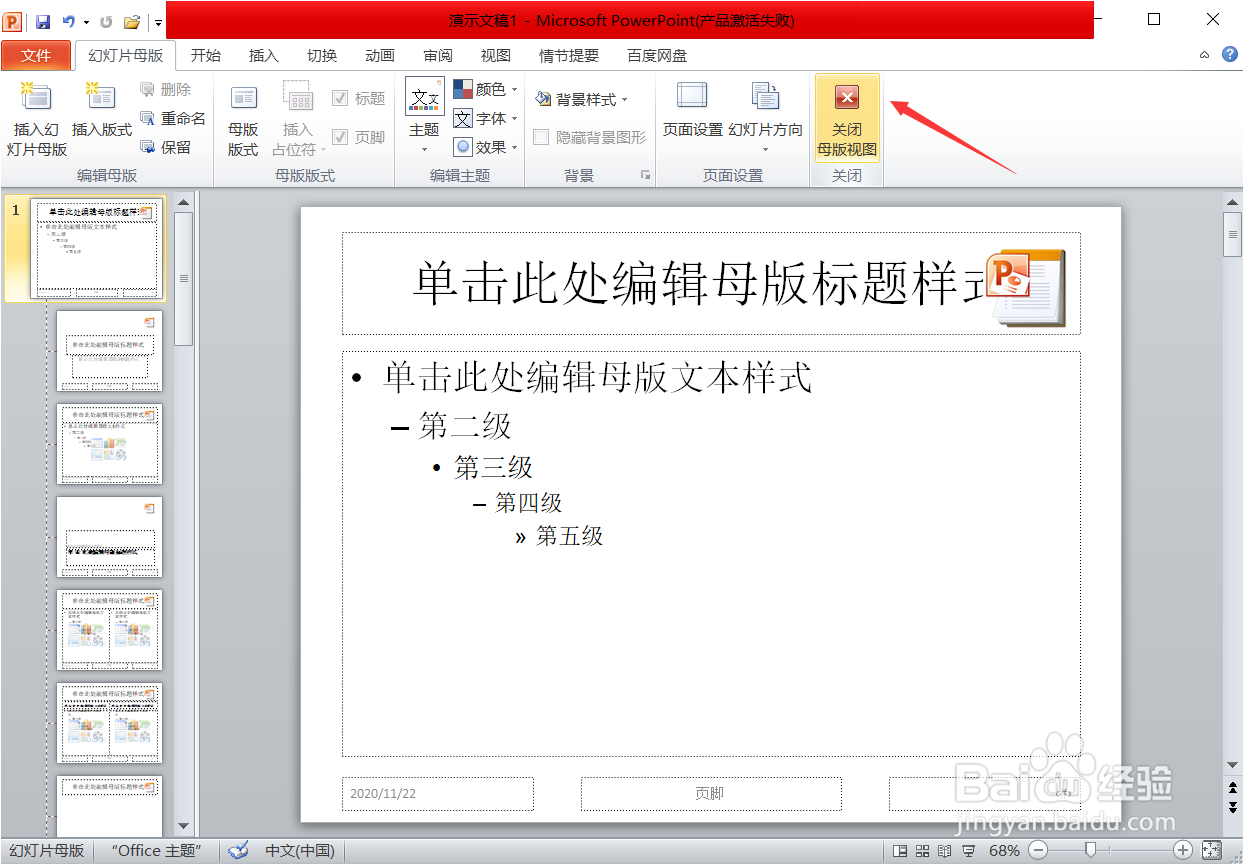
Task: Open the 效果 theme effects dropdown
Action: click(486, 147)
